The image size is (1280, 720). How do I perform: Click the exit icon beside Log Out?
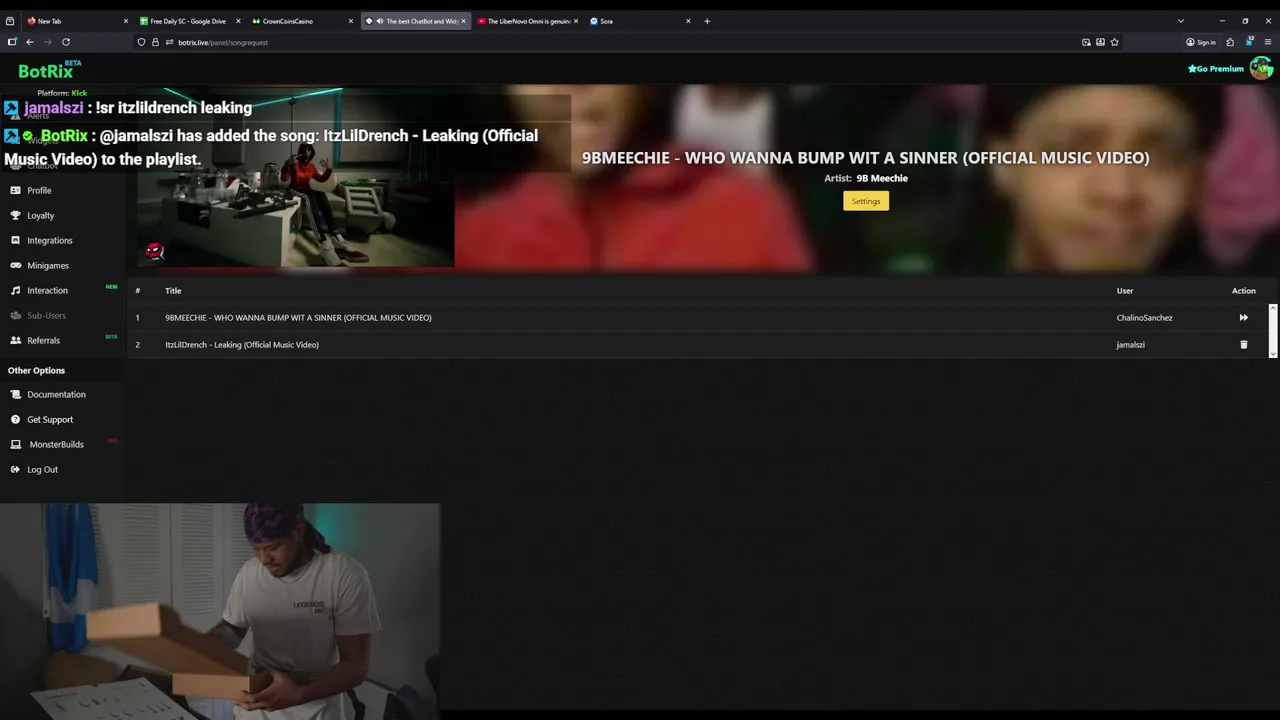15,469
